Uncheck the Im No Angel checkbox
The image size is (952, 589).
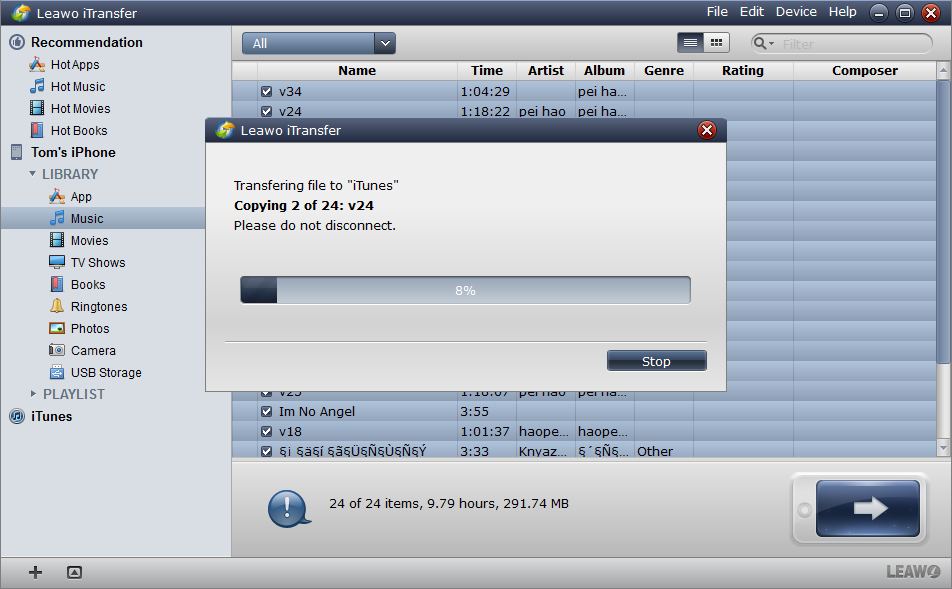(x=266, y=411)
